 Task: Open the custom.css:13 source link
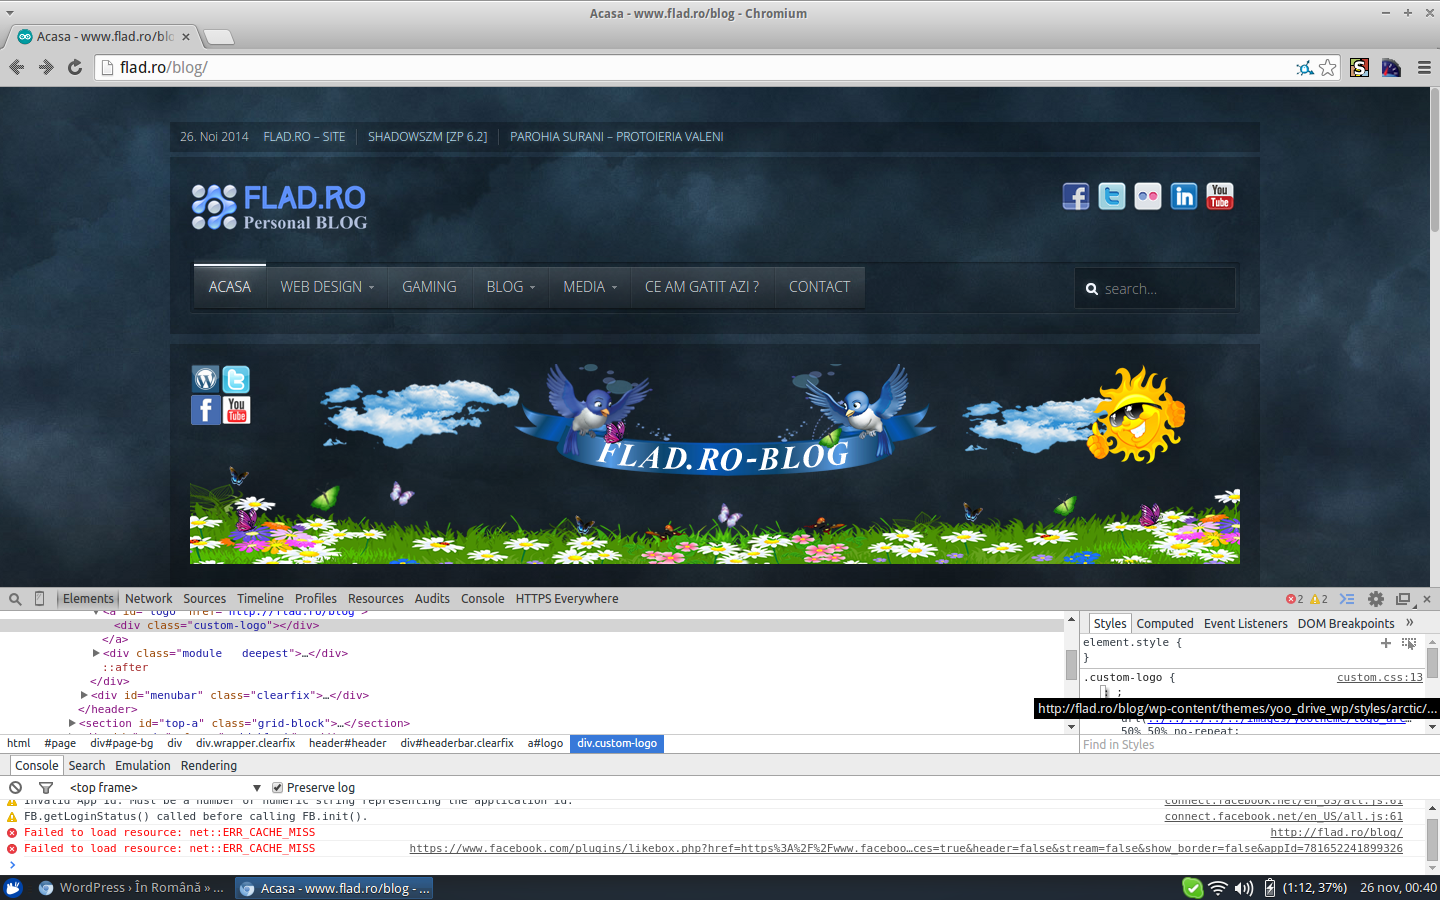tap(1379, 678)
